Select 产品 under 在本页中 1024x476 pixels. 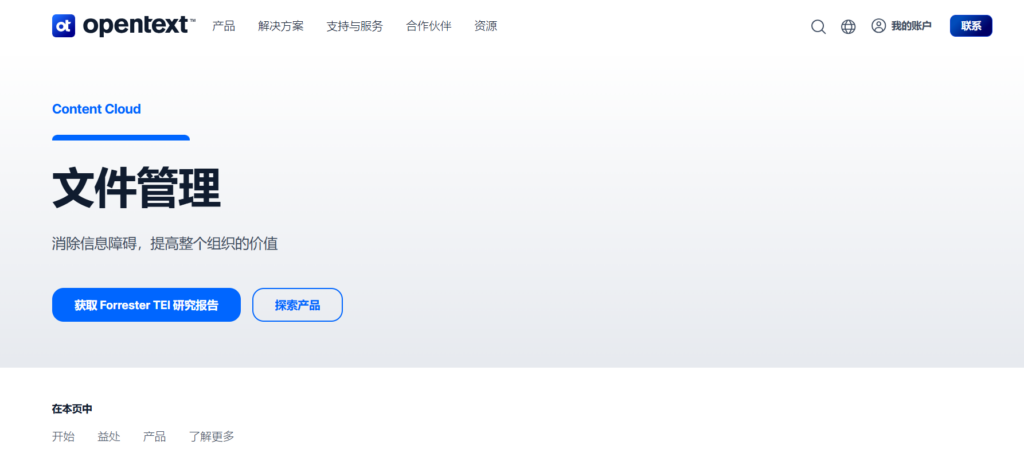pos(154,437)
